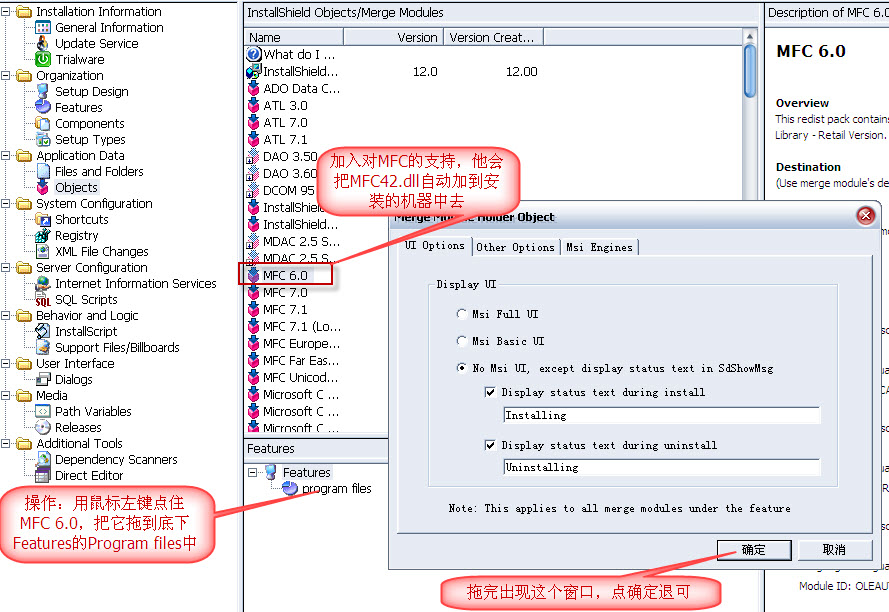The height and width of the screenshot is (612, 889).
Task: Collapse the Server Configuration tree node
Action: [6, 267]
